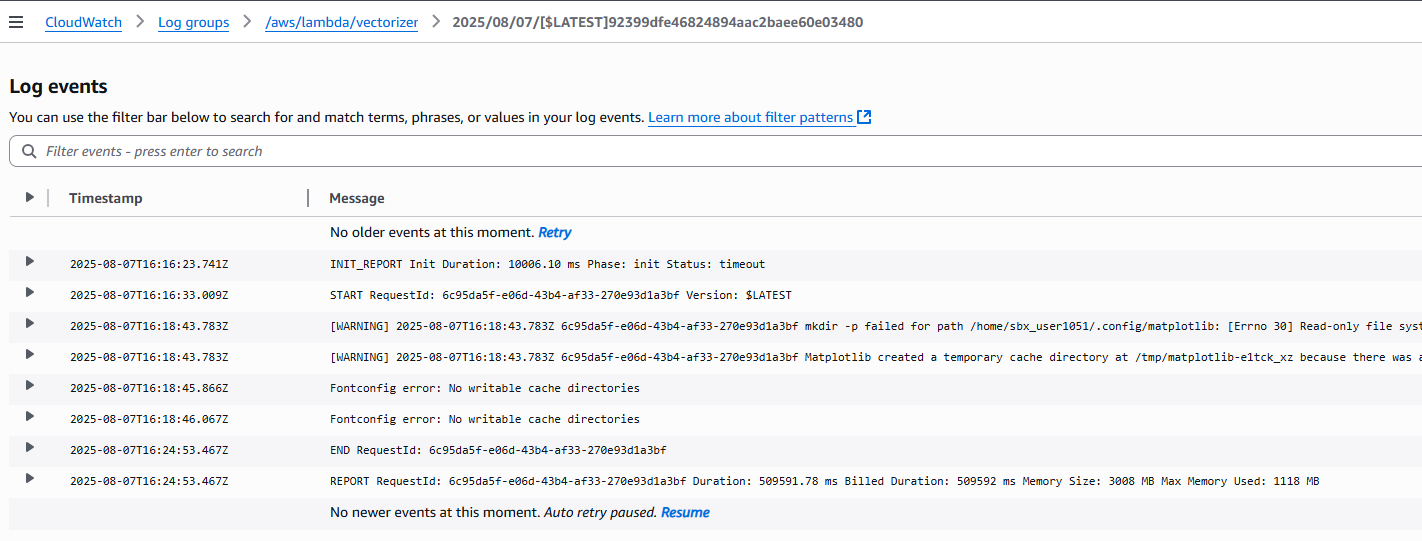Click the Timestamp column header
The image size is (1422, 541).
pos(106,198)
